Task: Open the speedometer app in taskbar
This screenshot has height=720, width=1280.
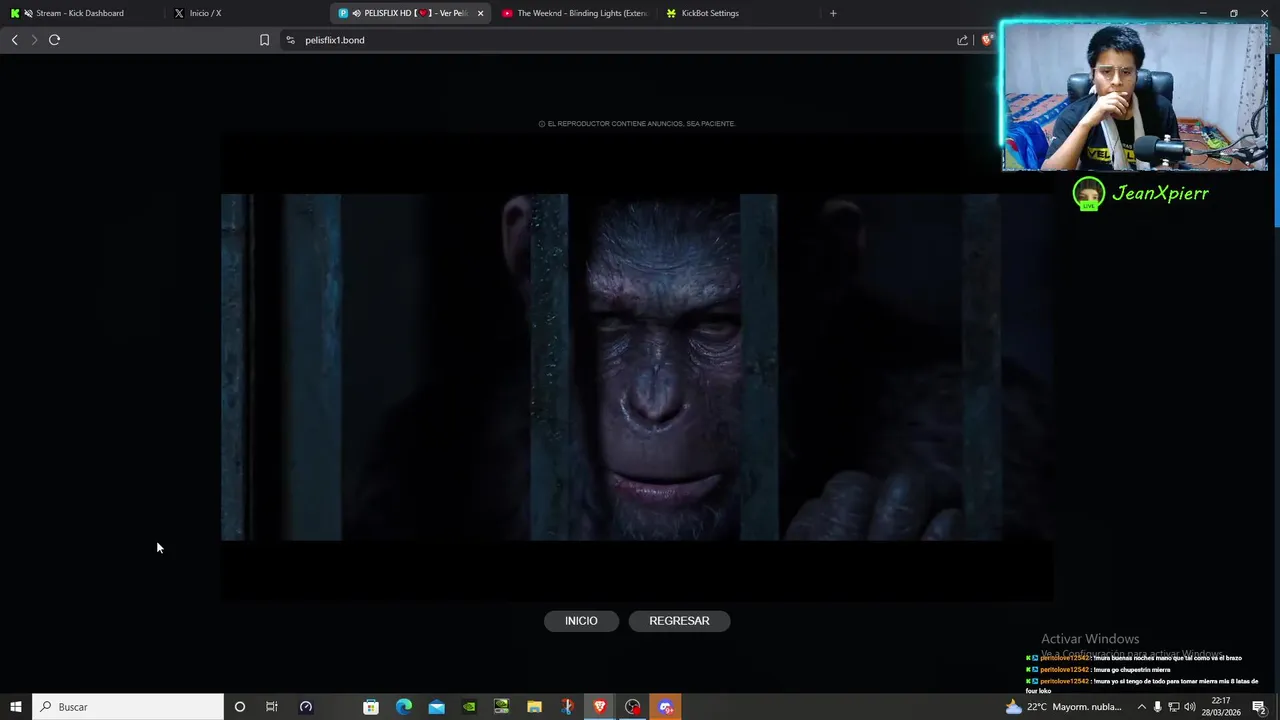Action: 306,707
